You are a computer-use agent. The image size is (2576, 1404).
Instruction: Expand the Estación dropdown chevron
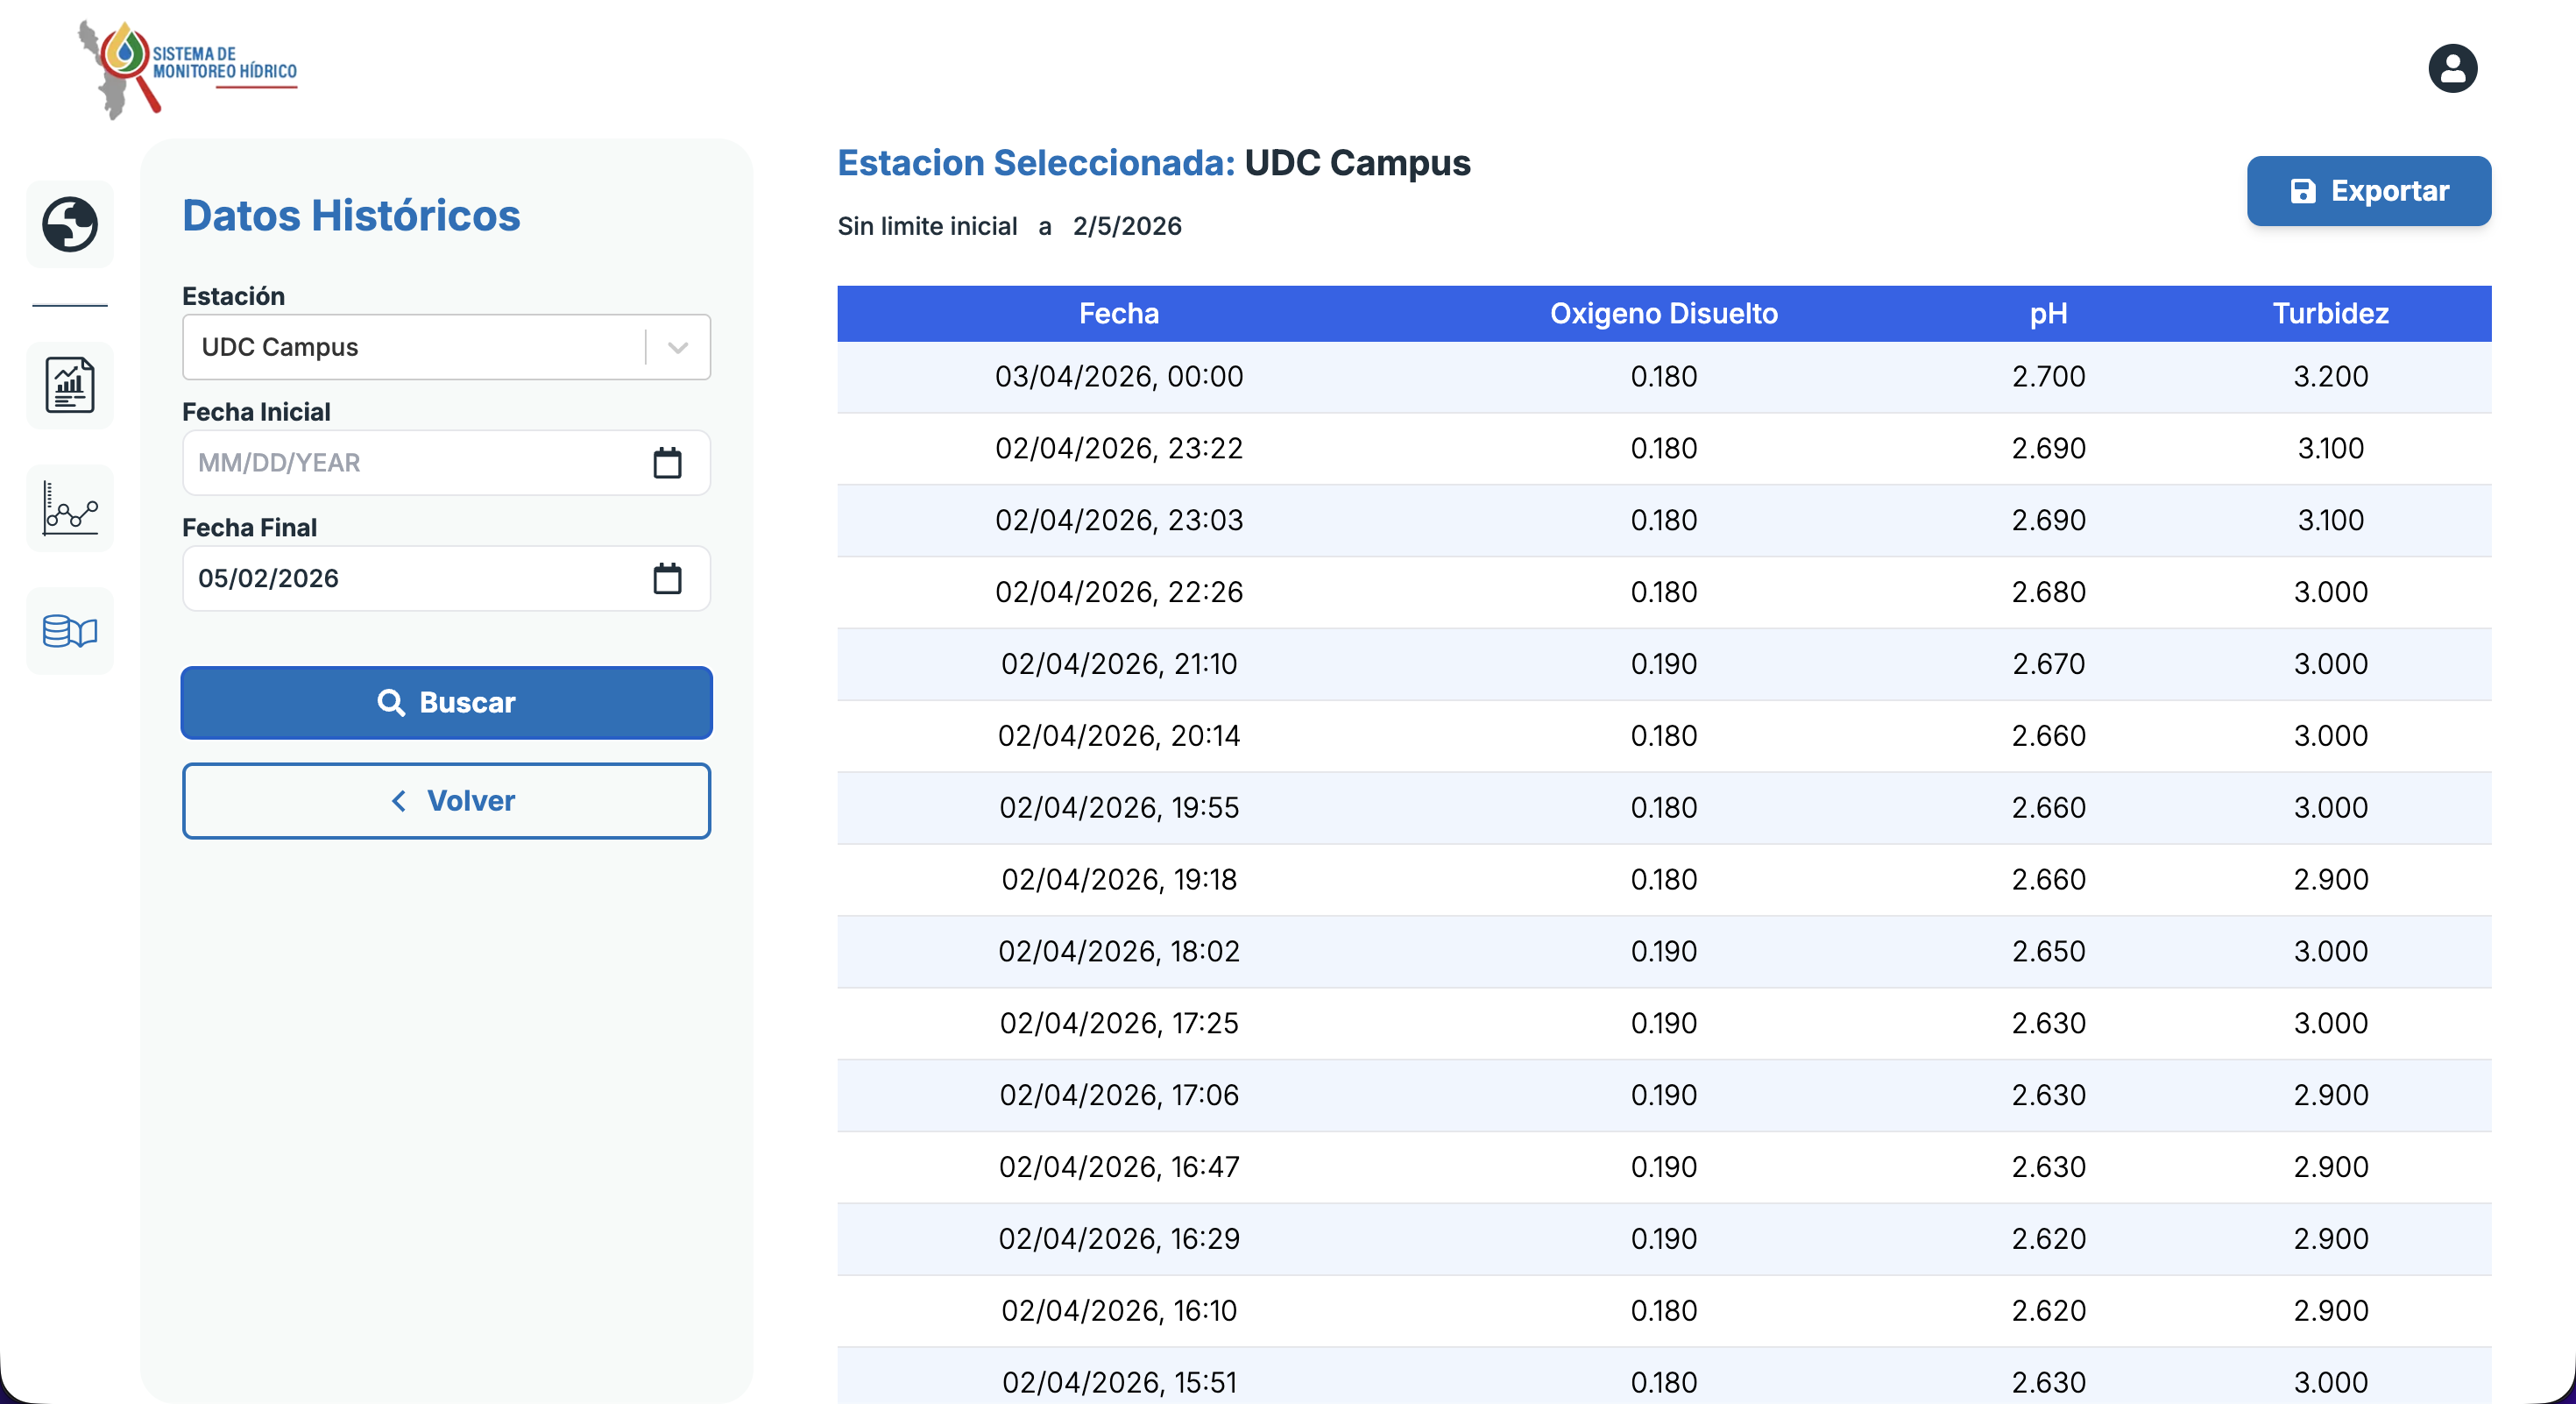[678, 347]
